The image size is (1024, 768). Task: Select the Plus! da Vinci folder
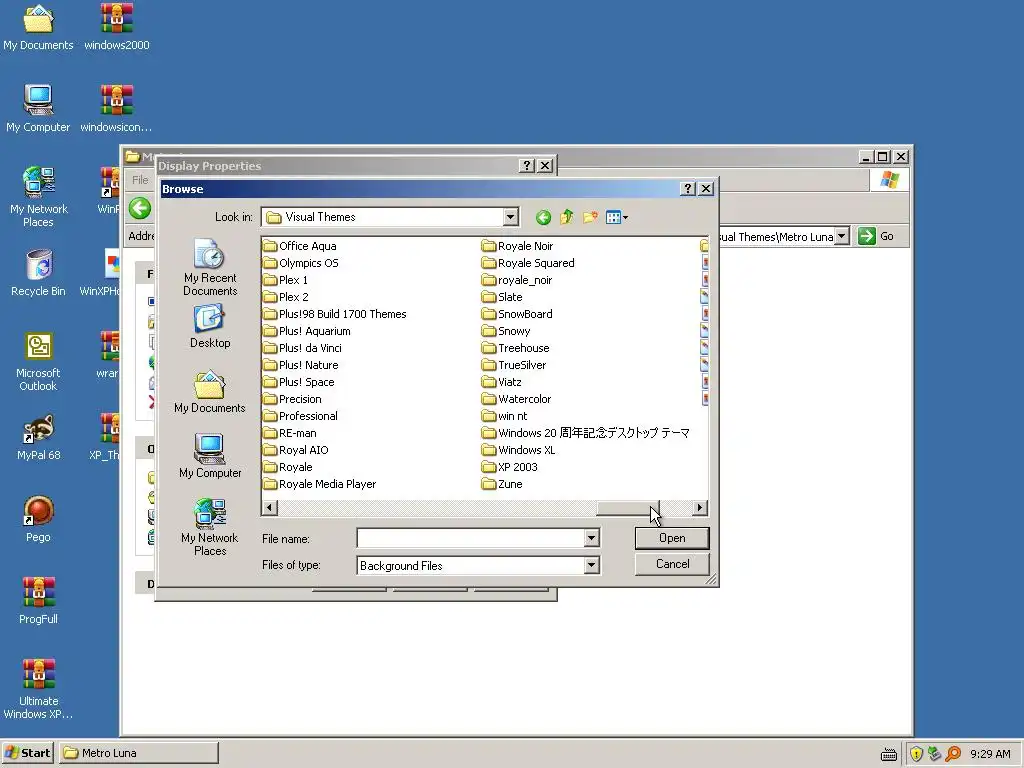click(302, 348)
